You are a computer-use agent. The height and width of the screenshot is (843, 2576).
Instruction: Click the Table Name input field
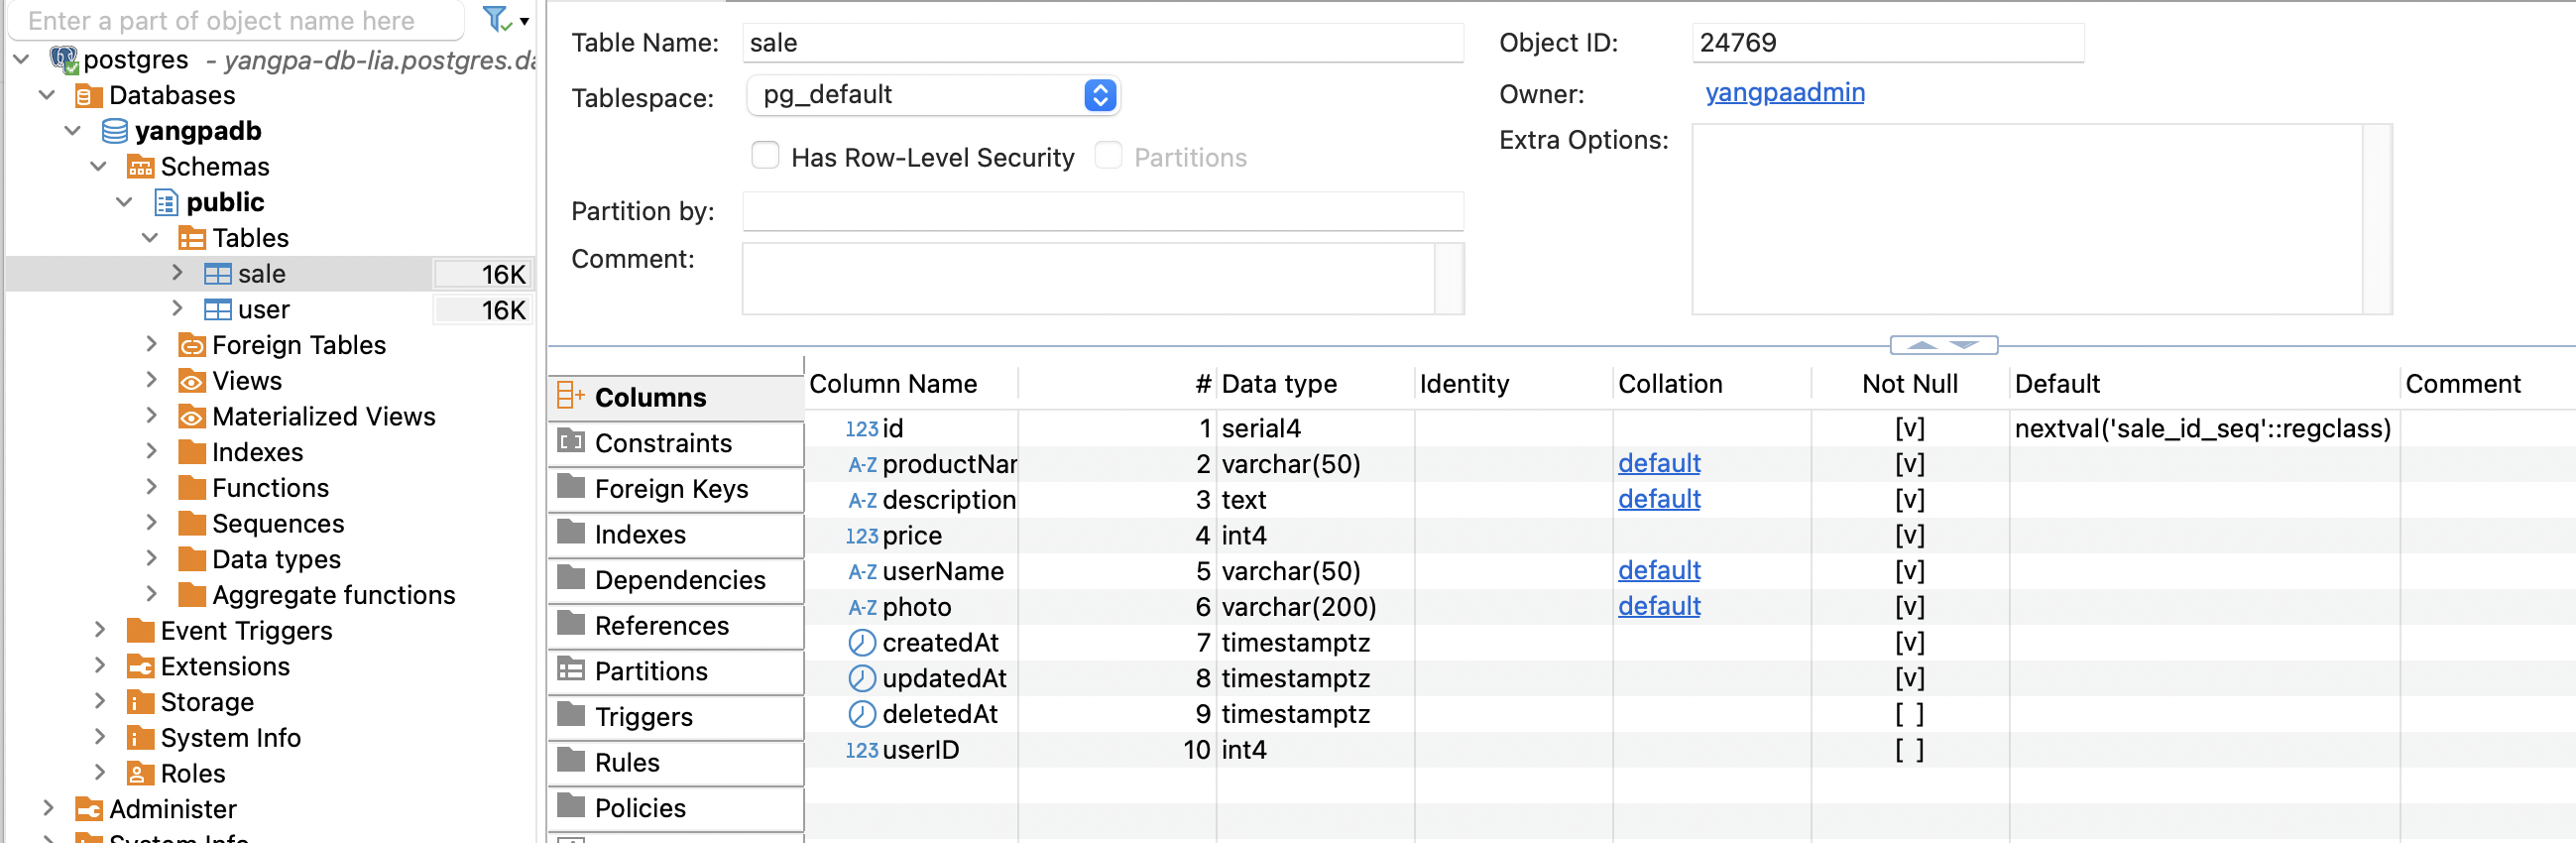coord(1102,43)
